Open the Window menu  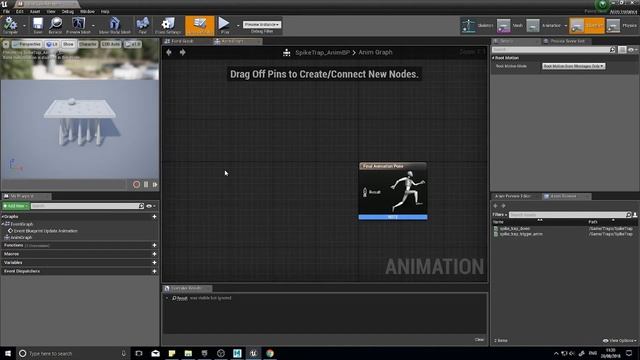(x=87, y=11)
